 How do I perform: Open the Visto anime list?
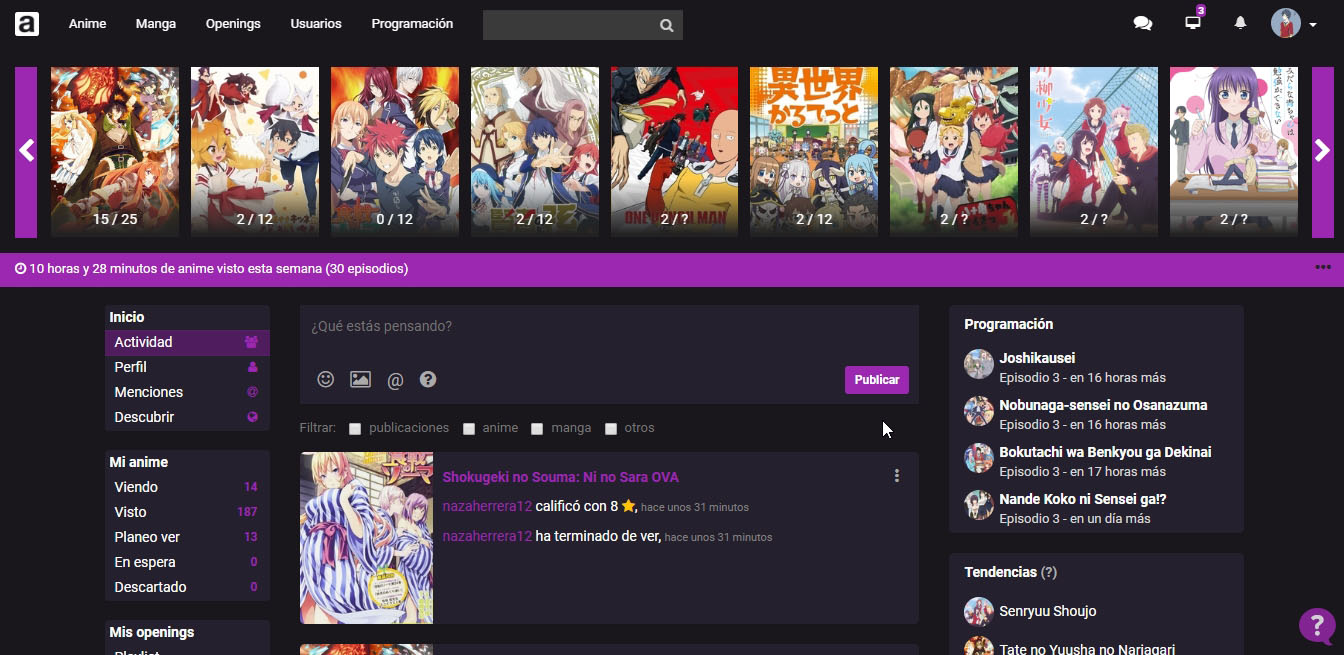[x=187, y=513]
